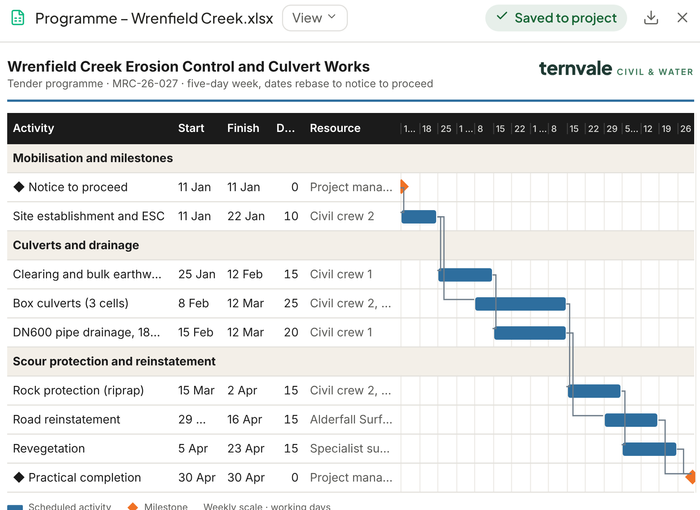
Task: Click the truncated D... duration column header
Action: tap(286, 128)
